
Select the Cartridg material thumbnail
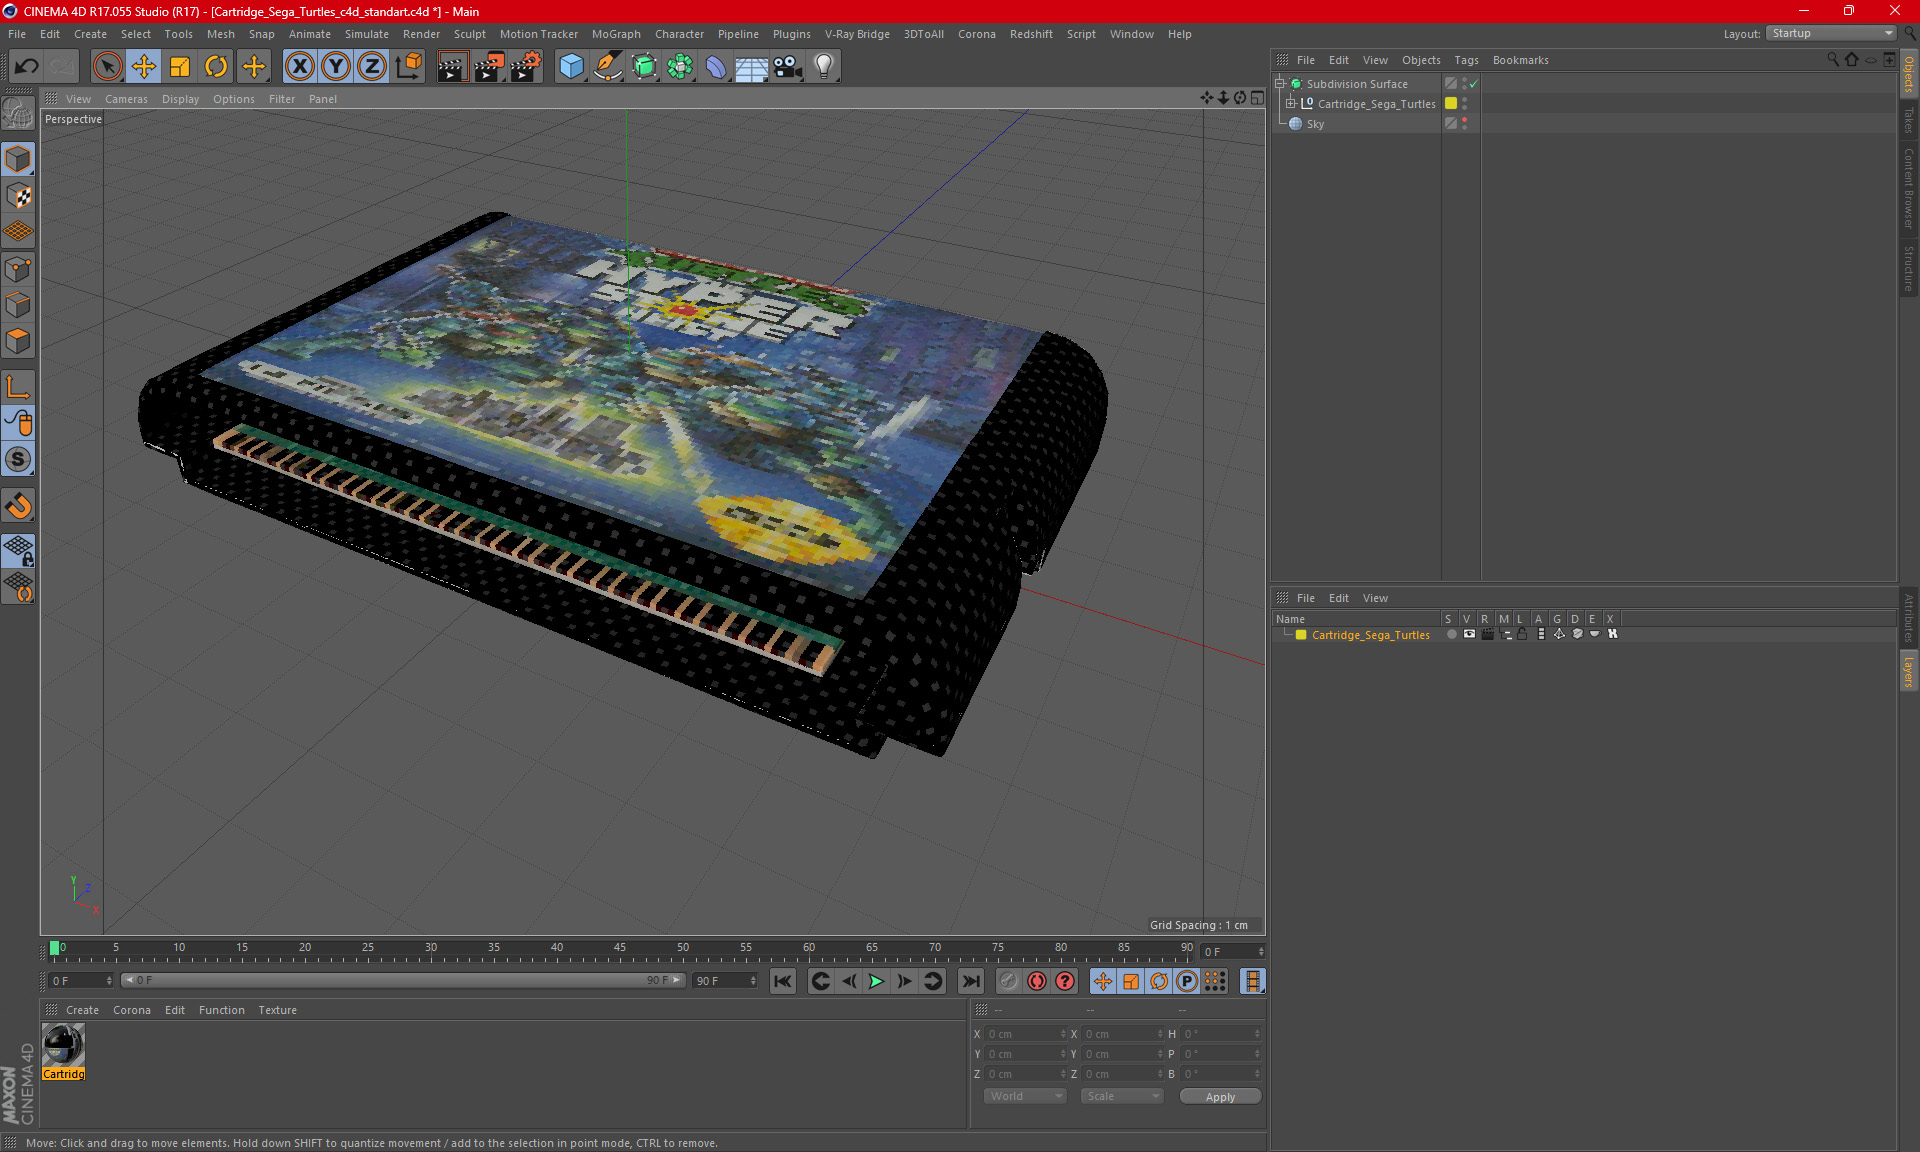click(x=63, y=1046)
